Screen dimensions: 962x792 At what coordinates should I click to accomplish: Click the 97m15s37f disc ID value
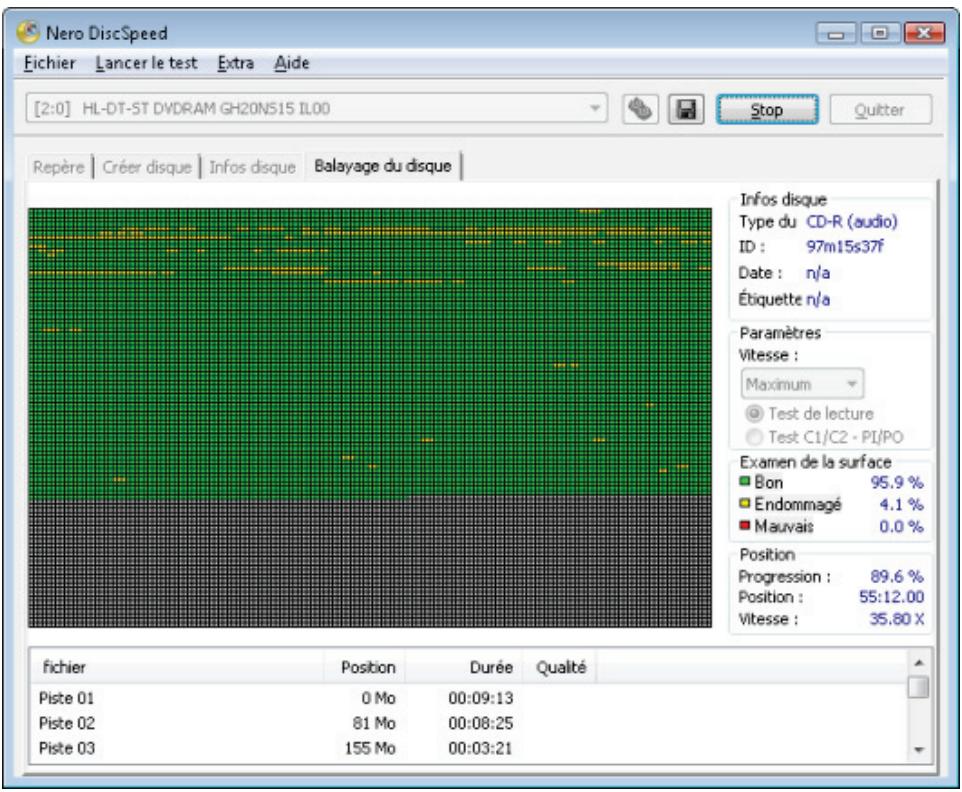(845, 247)
